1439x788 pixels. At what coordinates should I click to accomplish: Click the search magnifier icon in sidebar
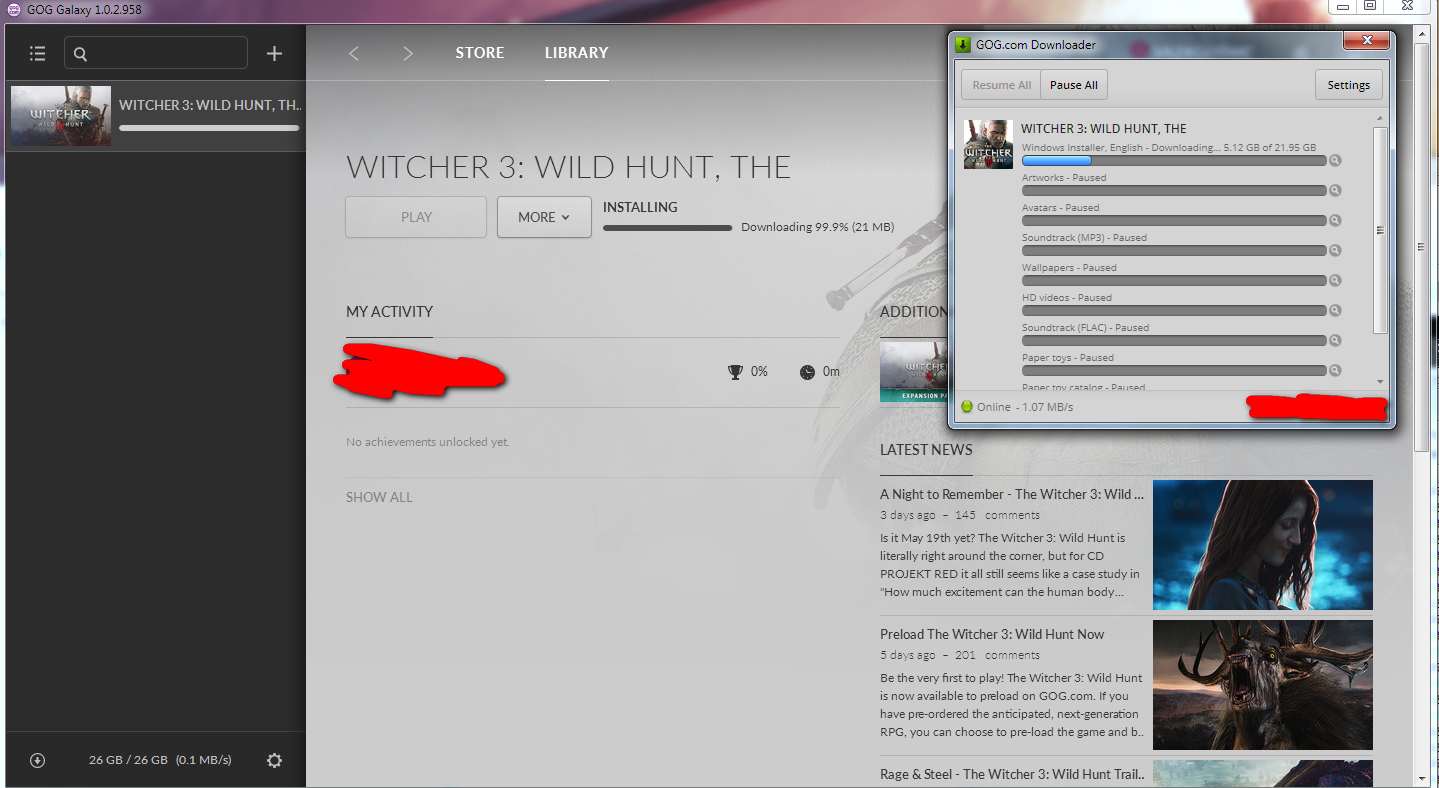[x=81, y=54]
